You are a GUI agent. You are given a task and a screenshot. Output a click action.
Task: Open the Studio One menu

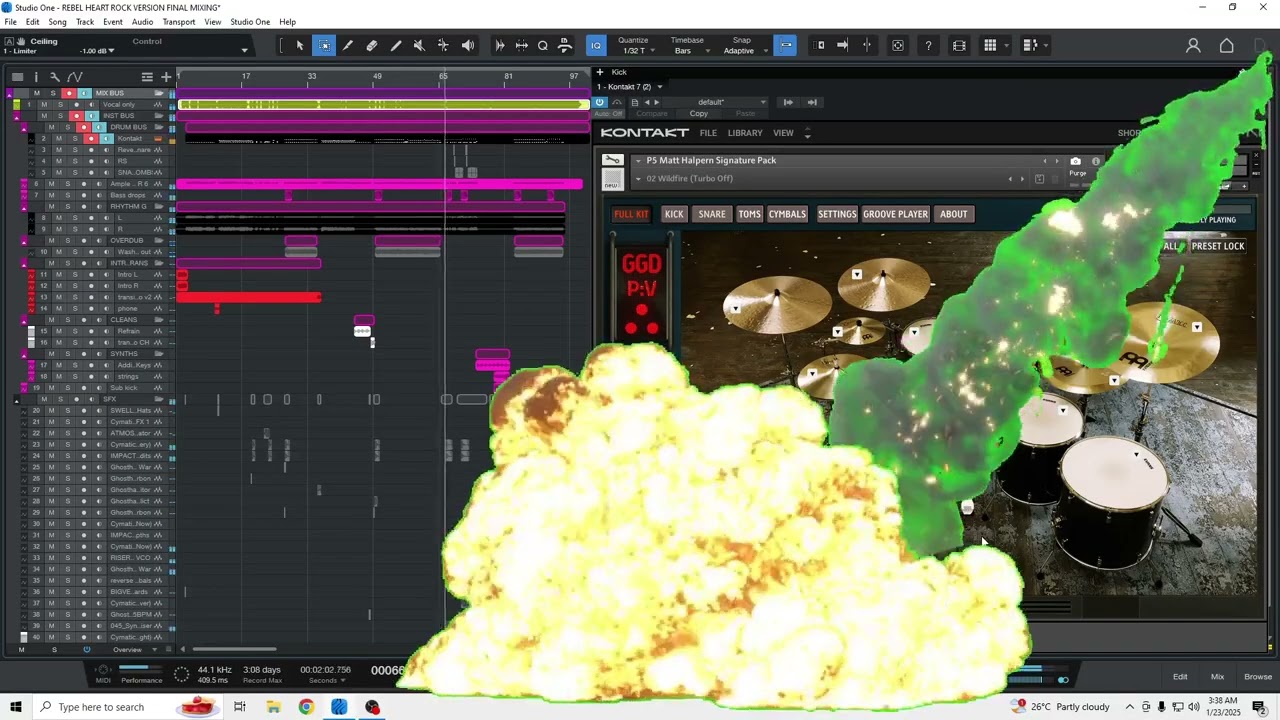[250, 22]
